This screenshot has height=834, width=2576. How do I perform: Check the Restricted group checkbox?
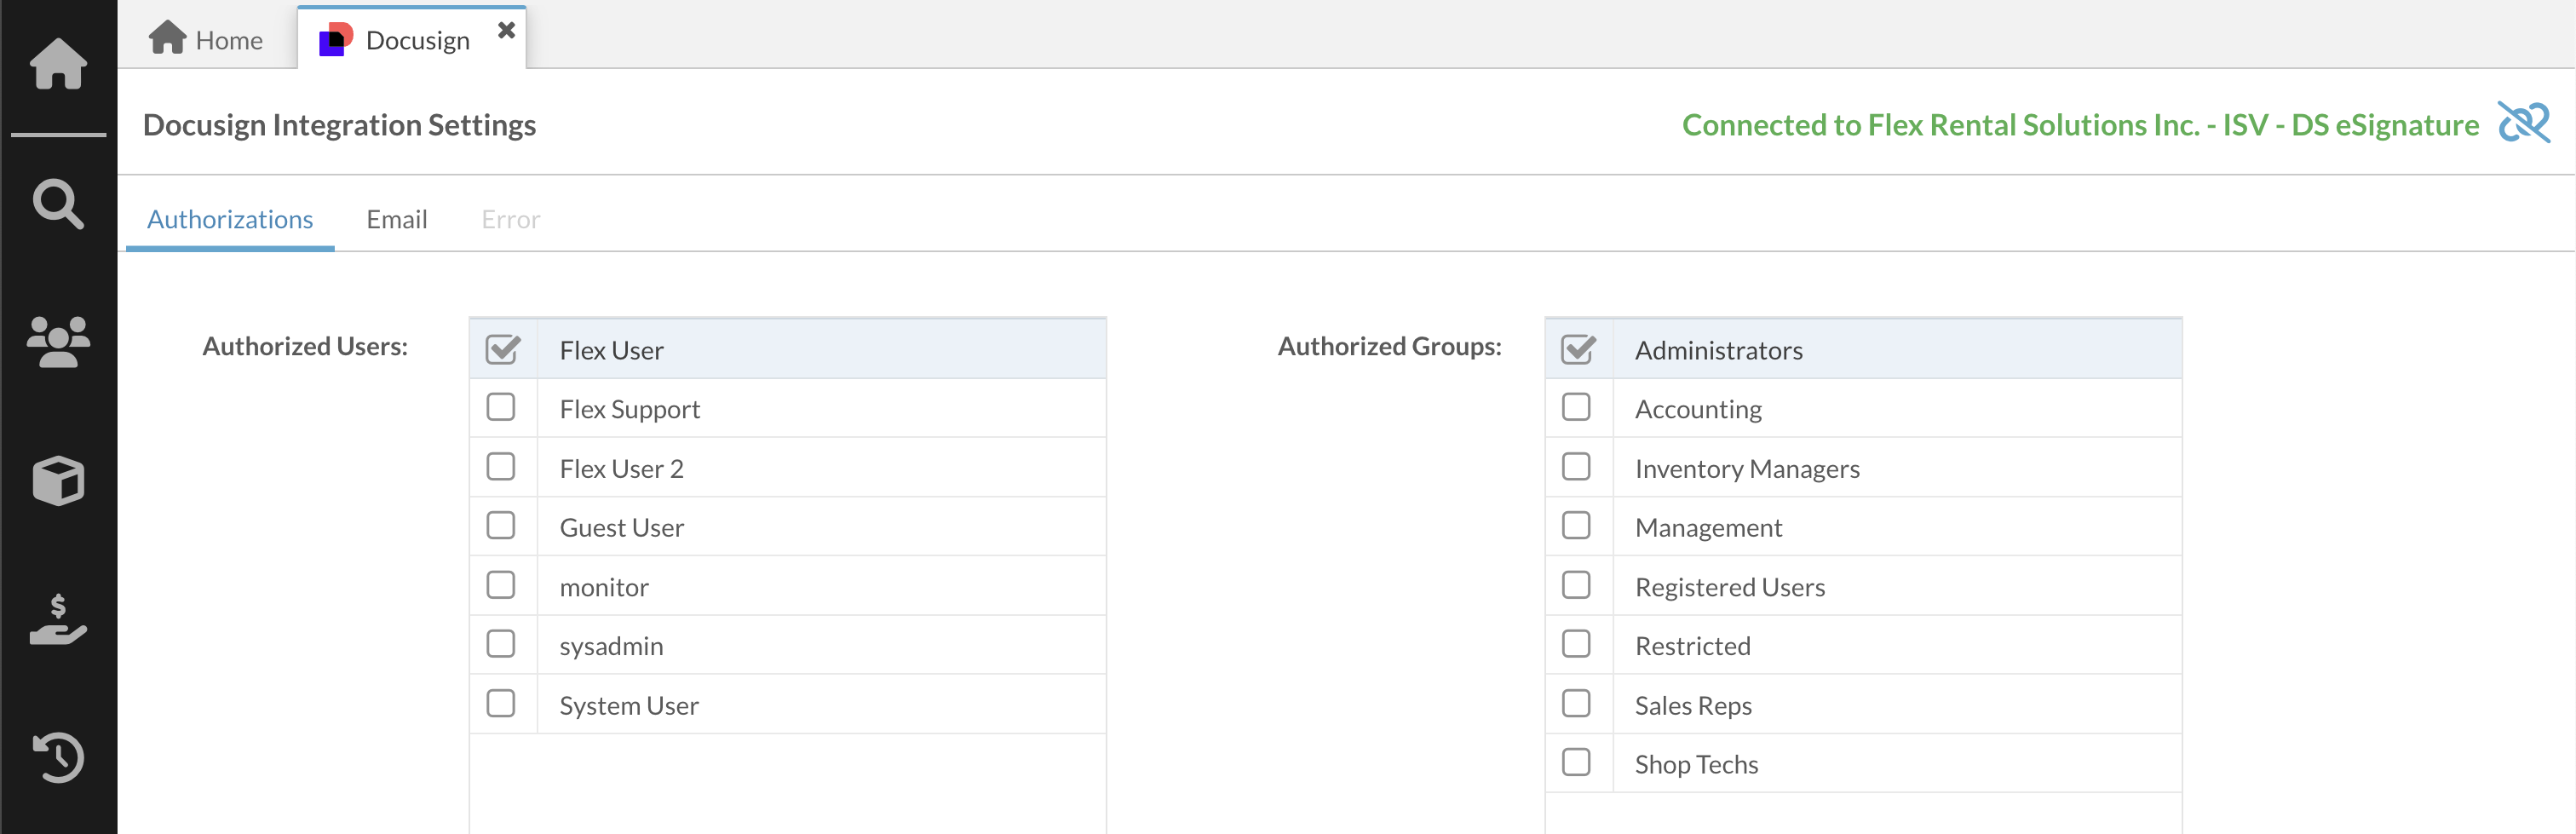click(1576, 644)
